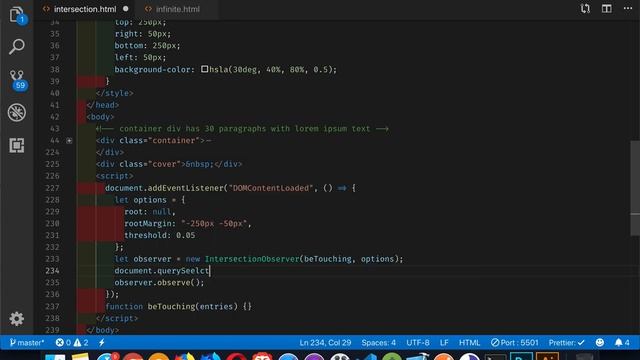Click the master branch in status bar
This screenshot has height=360, width=640.
click(27, 342)
